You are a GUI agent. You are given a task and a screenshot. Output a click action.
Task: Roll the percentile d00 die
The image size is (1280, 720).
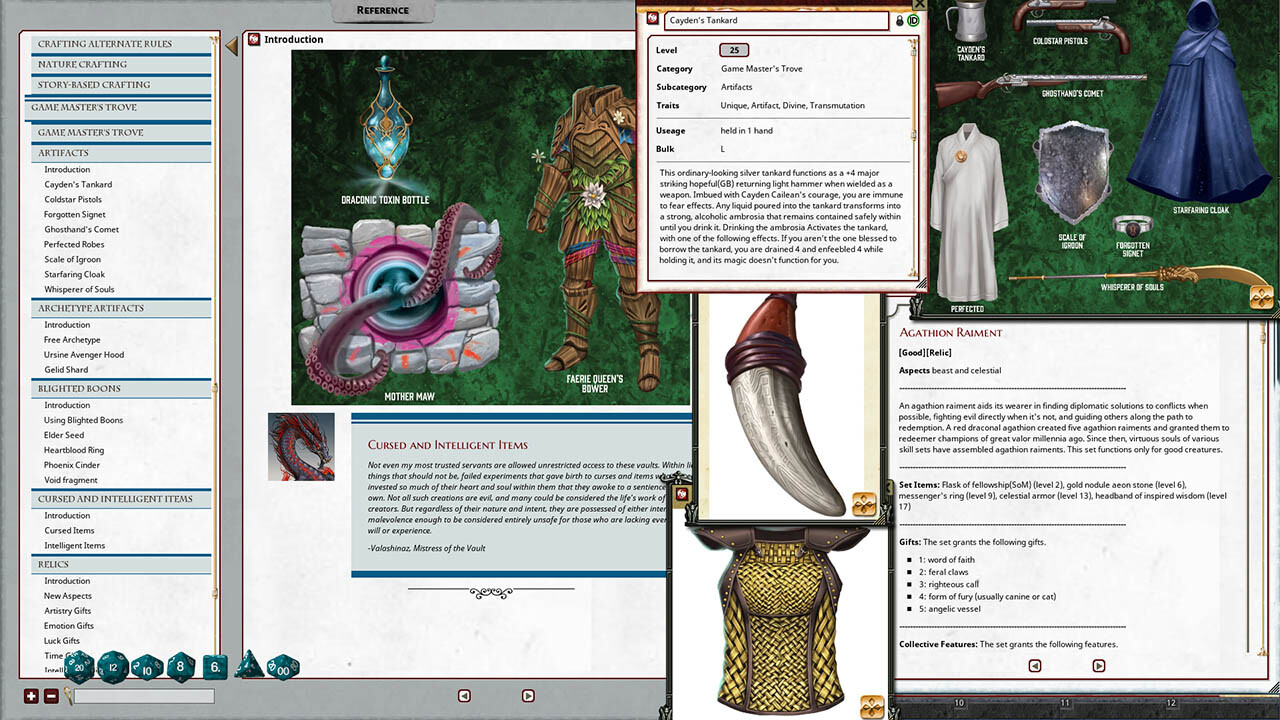[281, 667]
